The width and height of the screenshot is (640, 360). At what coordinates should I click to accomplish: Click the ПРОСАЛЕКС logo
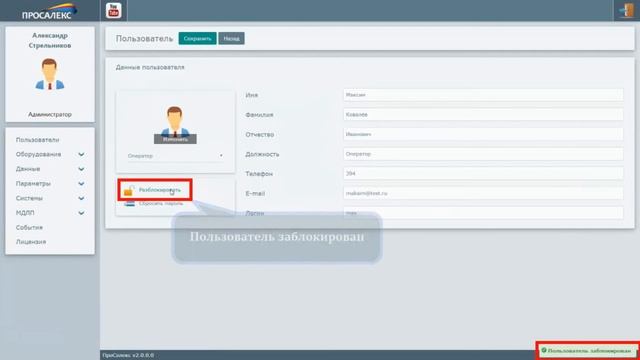point(49,11)
